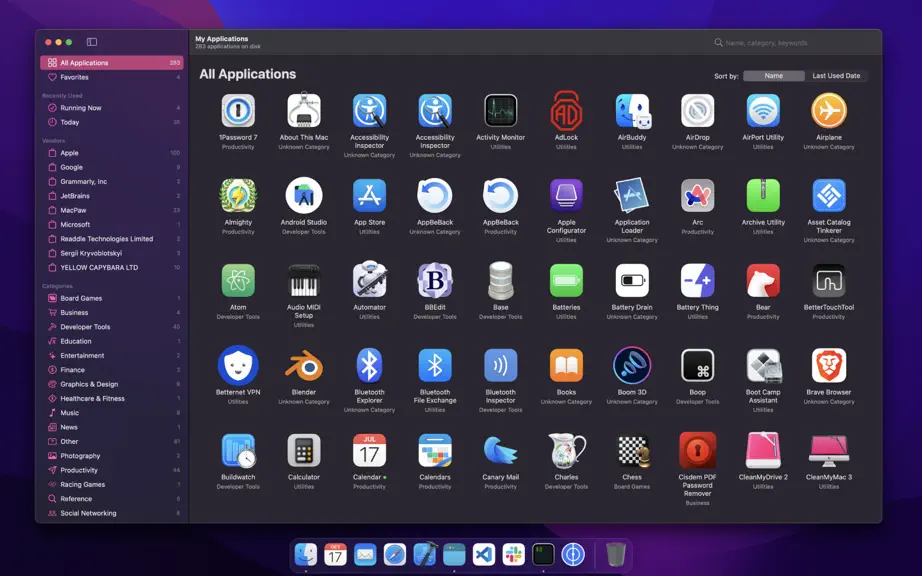
Task: Sort applications by Last Used Date
Action: click(x=836, y=76)
